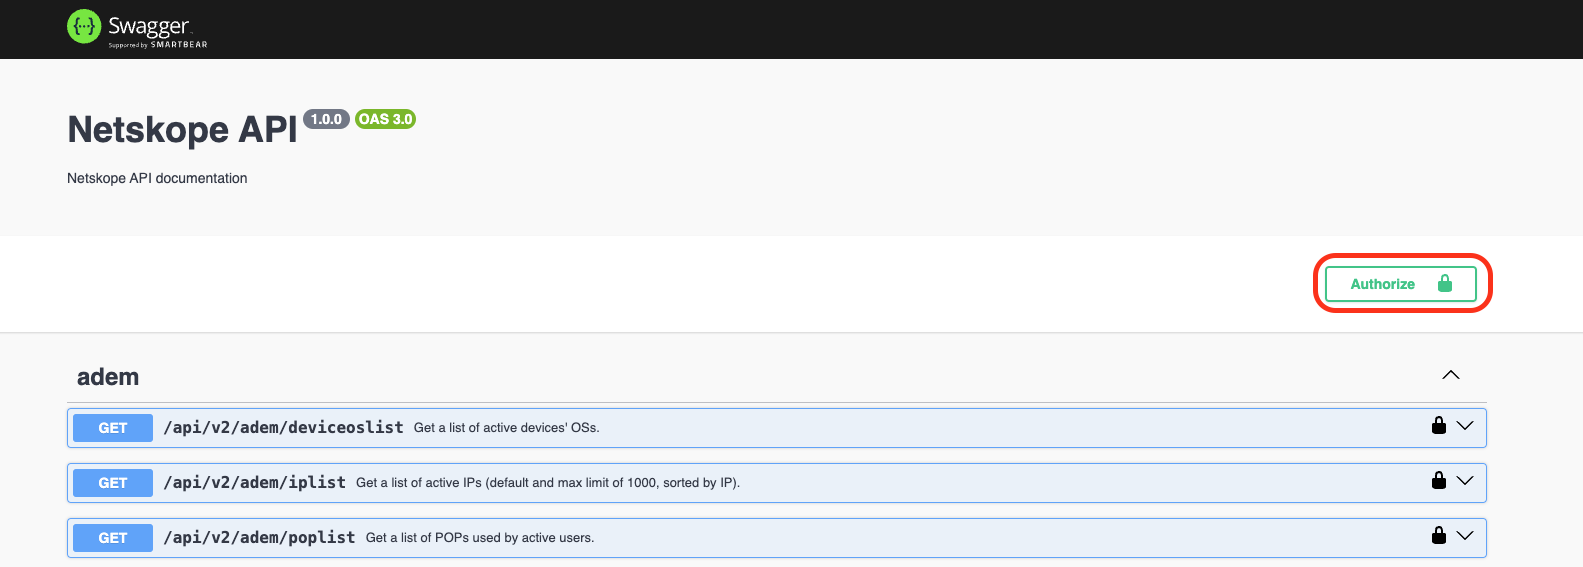The image size is (1583, 567).
Task: Expand iplist operation with chevron
Action: pos(1465,481)
